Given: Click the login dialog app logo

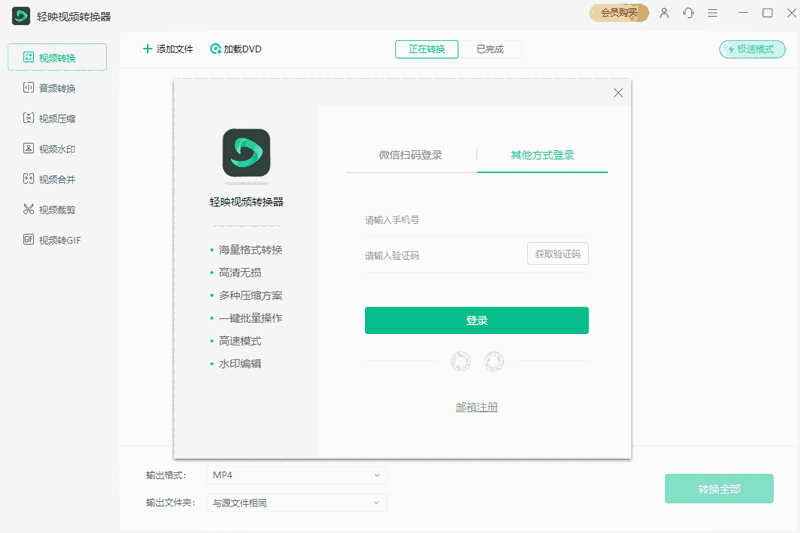Looking at the screenshot, I should [246, 153].
